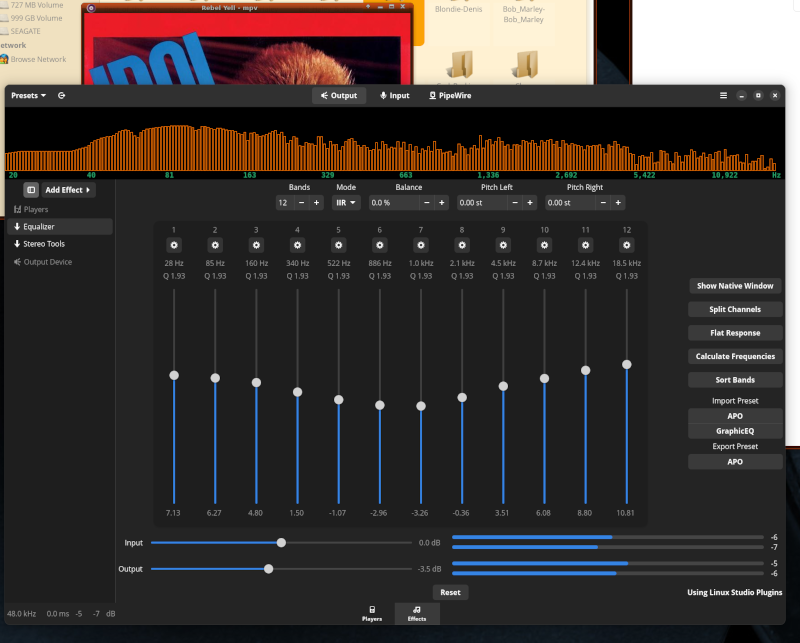Switch to the Players bottom tab
The image size is (800, 643).
(372, 614)
